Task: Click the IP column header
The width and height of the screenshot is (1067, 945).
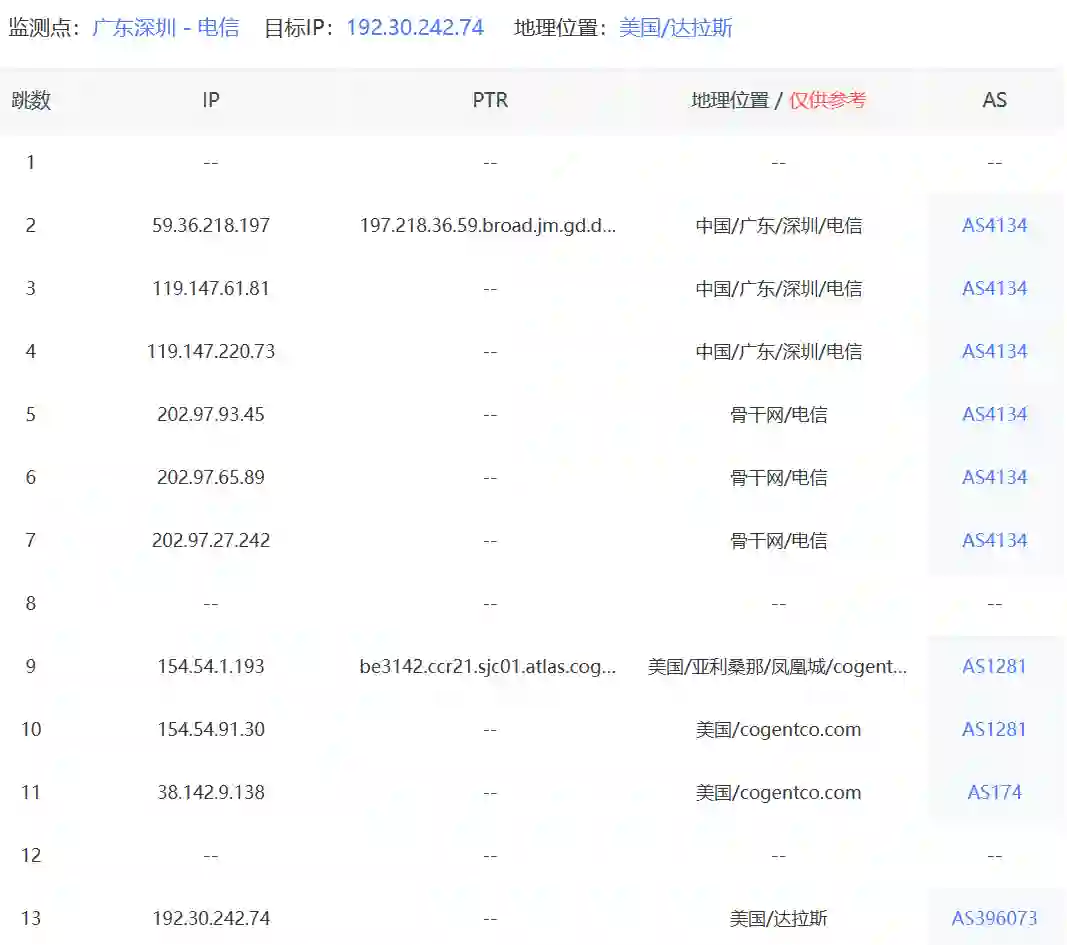Action: 211,100
